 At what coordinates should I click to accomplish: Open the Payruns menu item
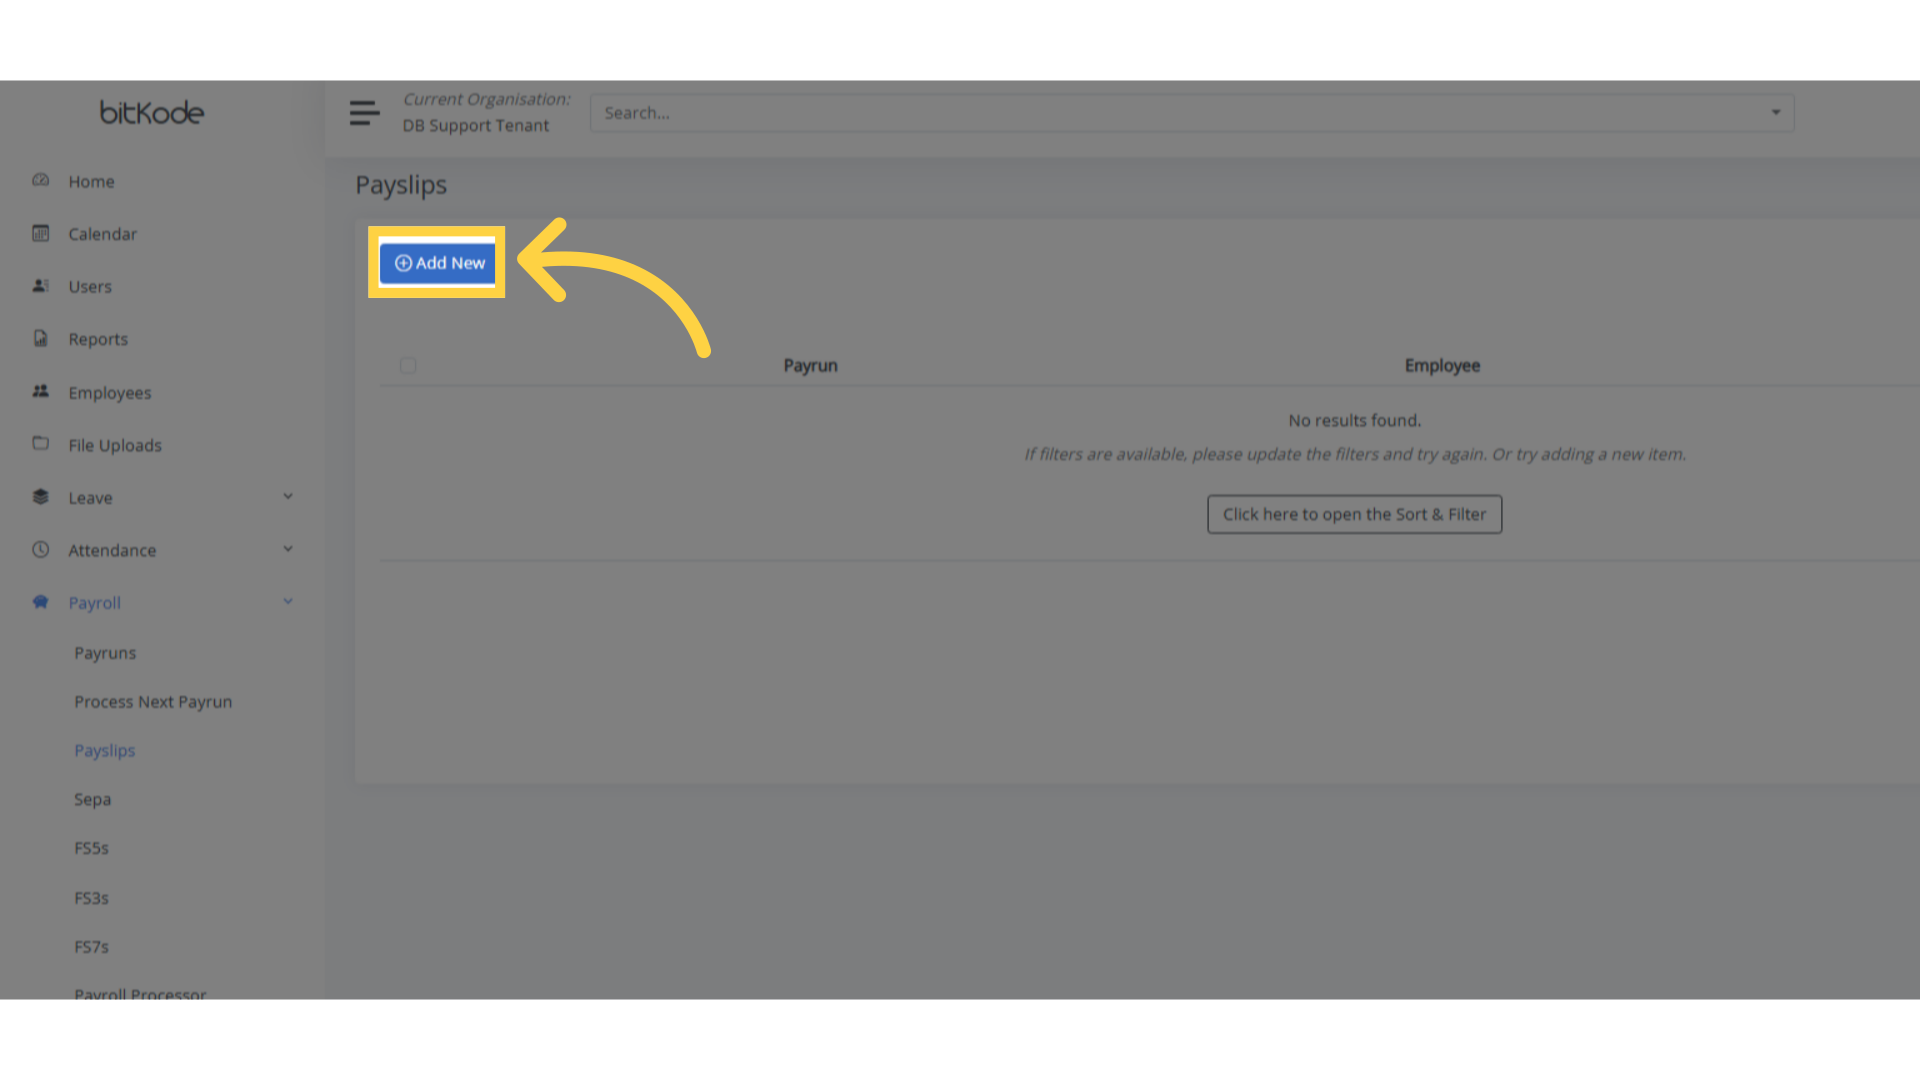pos(105,652)
